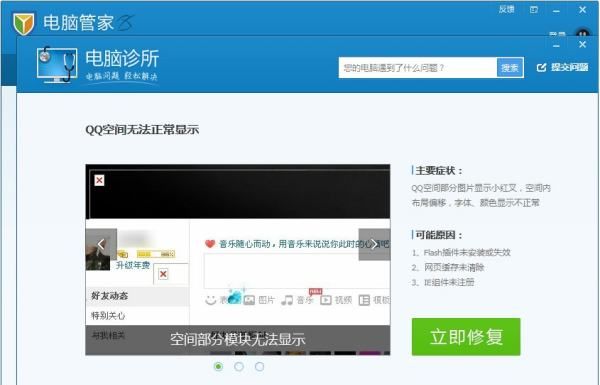Click the 提交问题 edit pencil icon

tap(541, 68)
